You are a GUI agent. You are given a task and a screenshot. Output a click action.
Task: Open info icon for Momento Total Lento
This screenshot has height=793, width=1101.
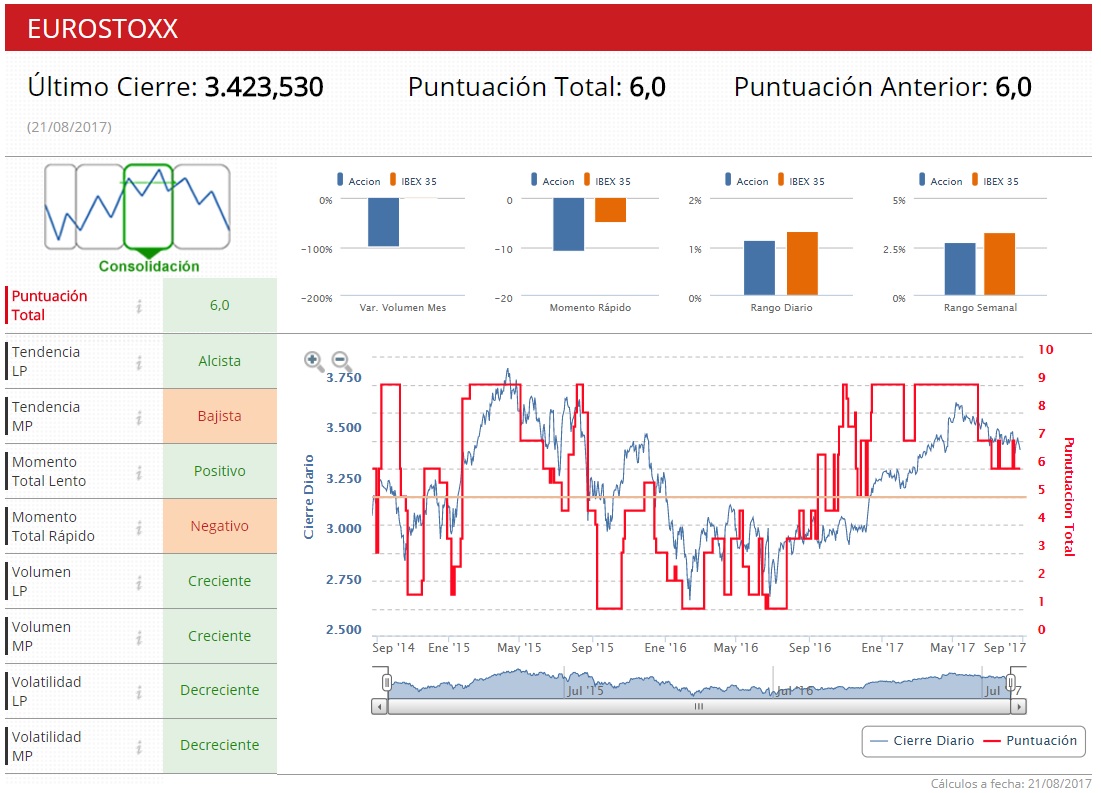pos(139,472)
